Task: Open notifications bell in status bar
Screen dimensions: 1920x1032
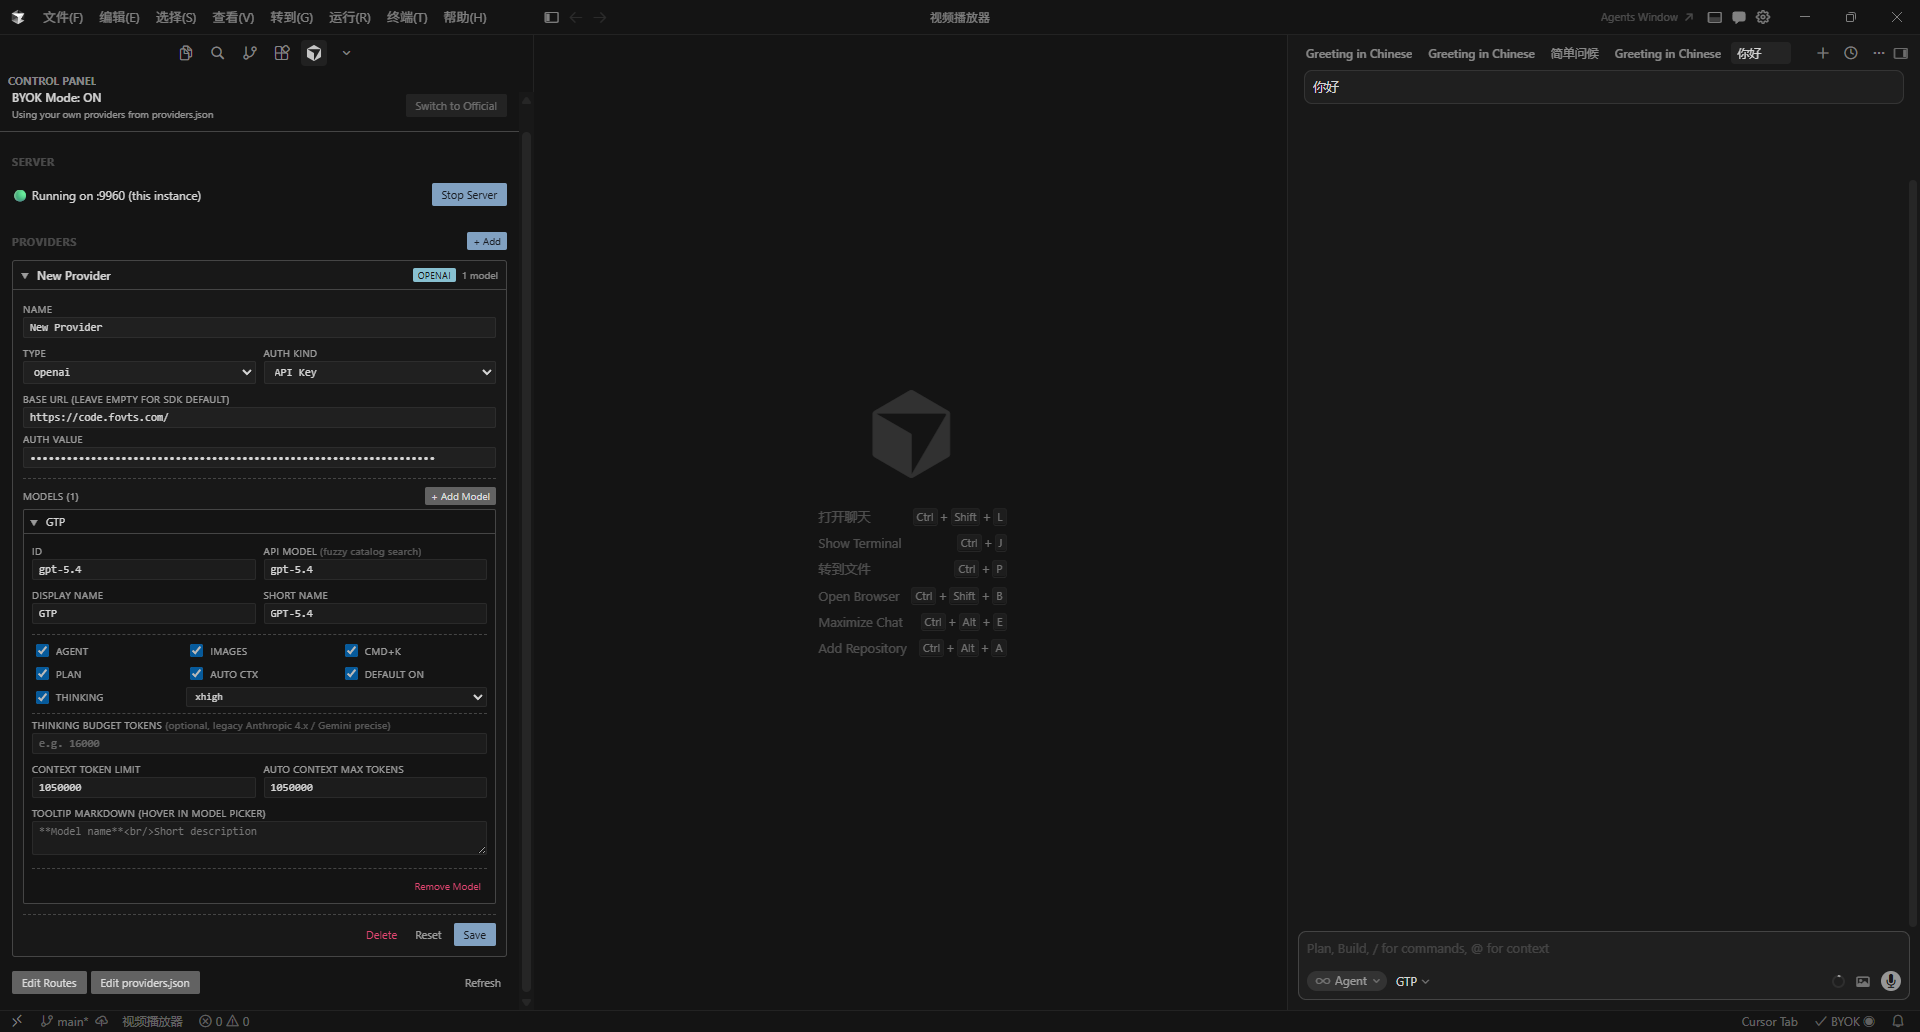Action: pos(1898,1021)
